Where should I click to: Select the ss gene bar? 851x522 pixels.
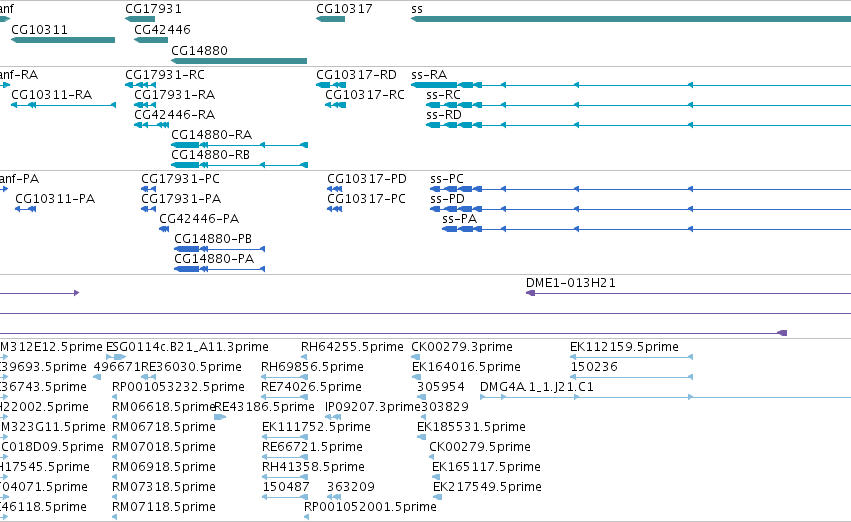click(x=631, y=19)
